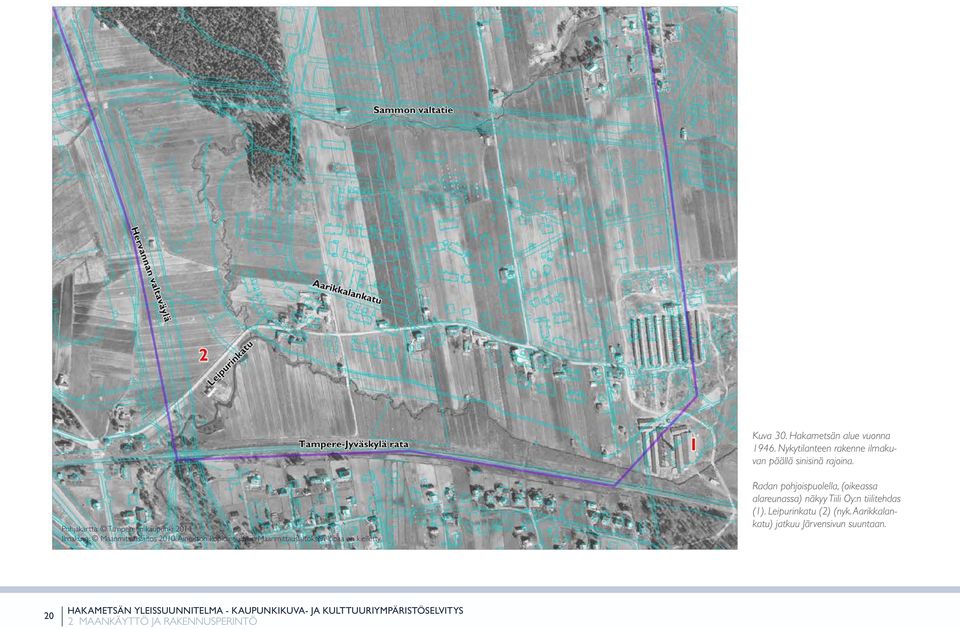Viewport: 960px width, 629px height.
Task: Click the '2. MAANKÄYTTÖ JA RAKENNUSPERINTÖ' footer subtitle
Action: [162, 621]
